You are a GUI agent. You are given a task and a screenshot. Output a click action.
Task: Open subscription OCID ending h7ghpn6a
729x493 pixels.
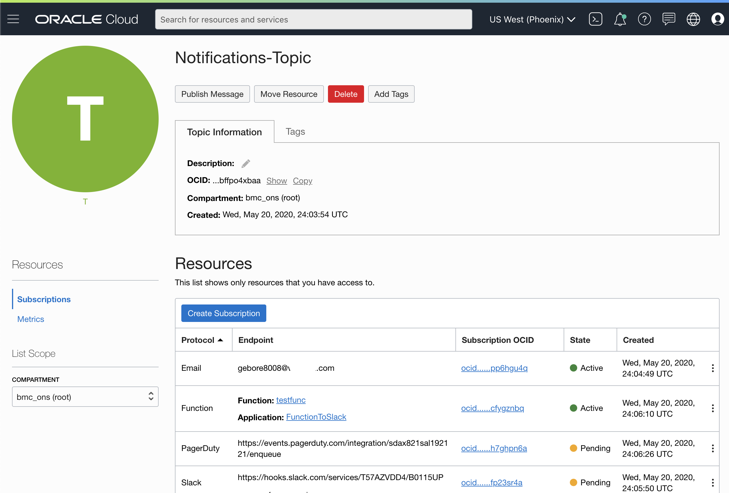pyautogui.click(x=494, y=448)
